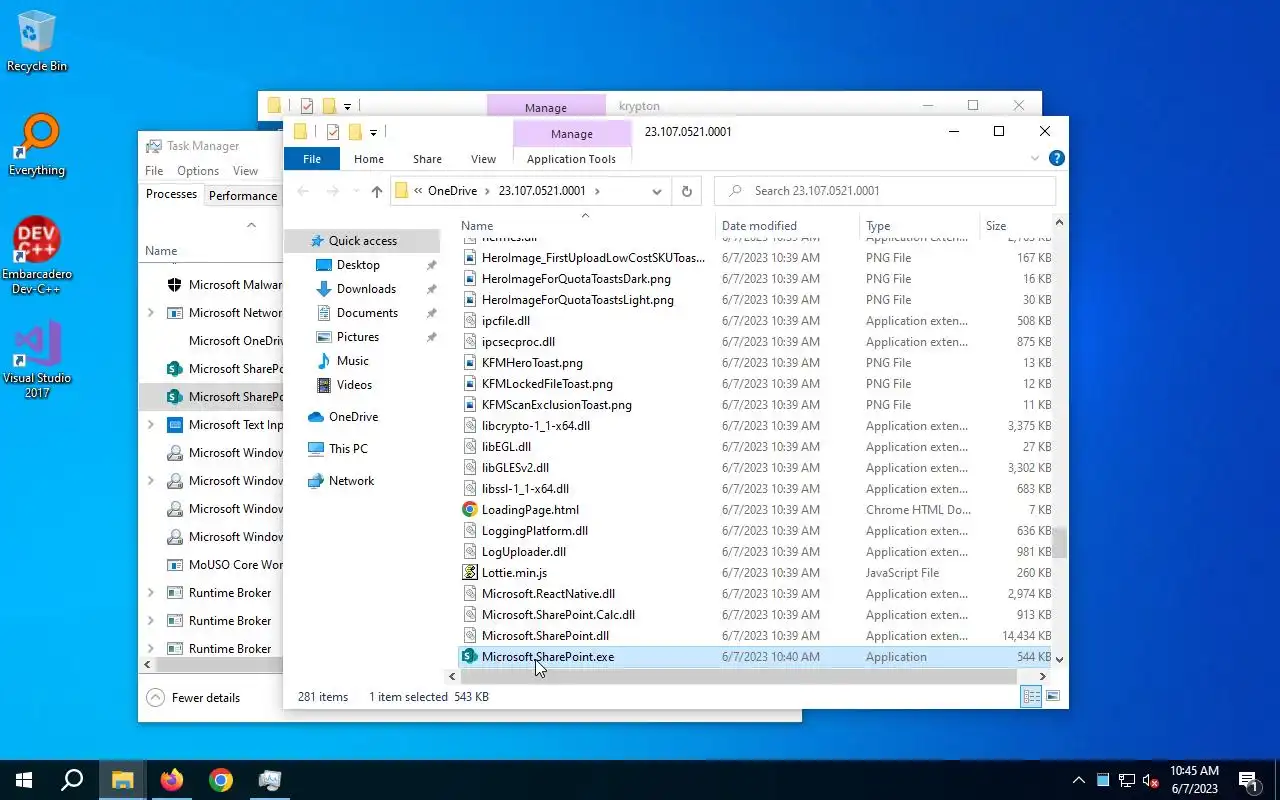Click the search box for 23.107.0521.0001

(x=885, y=191)
